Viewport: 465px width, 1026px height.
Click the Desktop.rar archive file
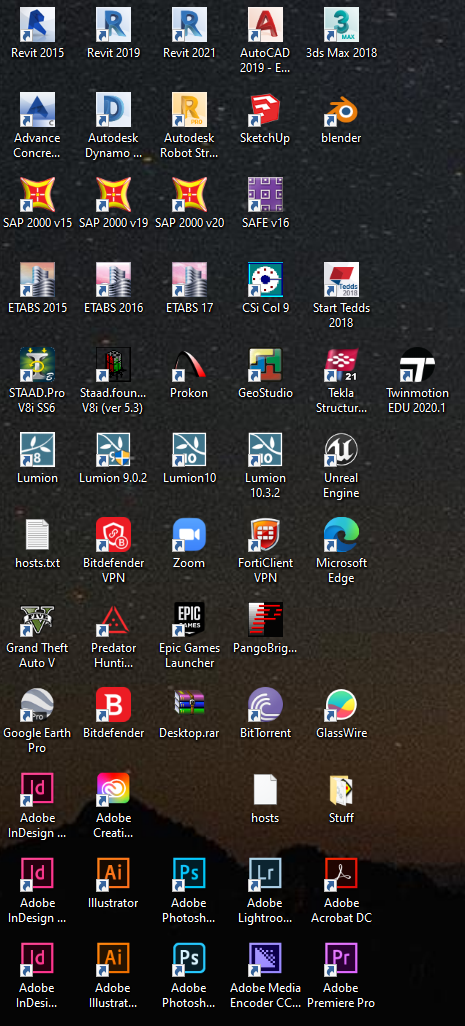[189, 705]
